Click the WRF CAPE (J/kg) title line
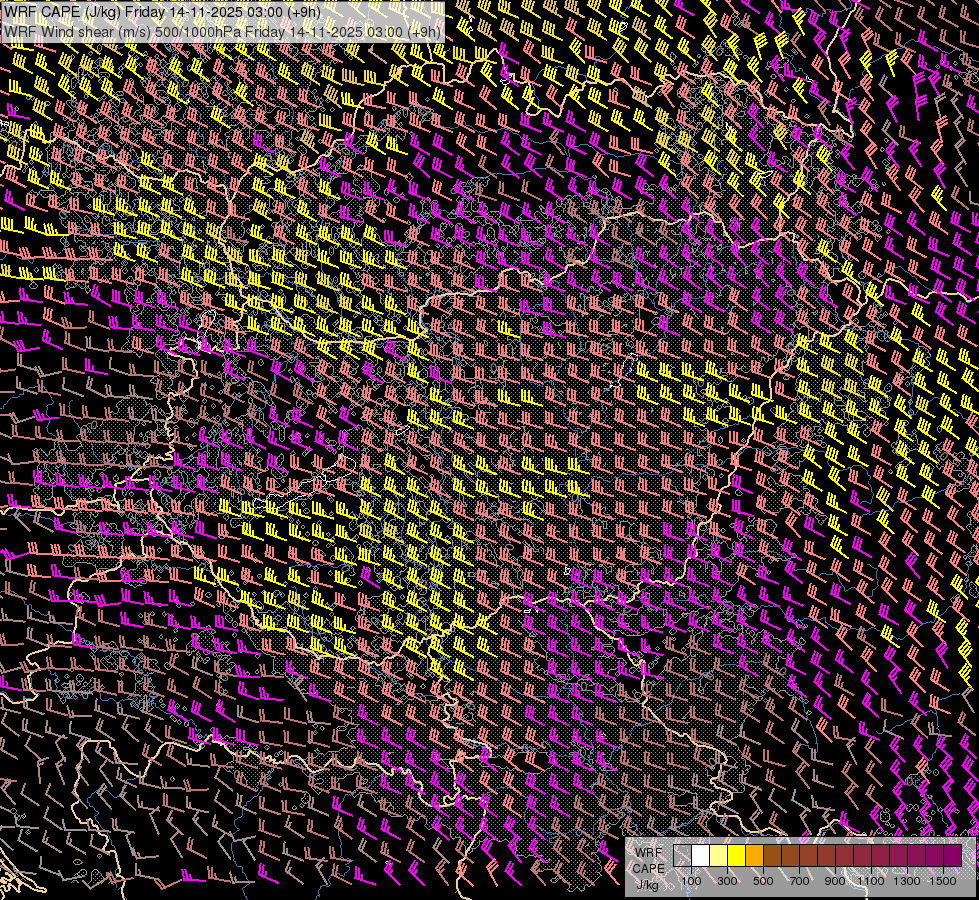The width and height of the screenshot is (979, 900). (163, 12)
